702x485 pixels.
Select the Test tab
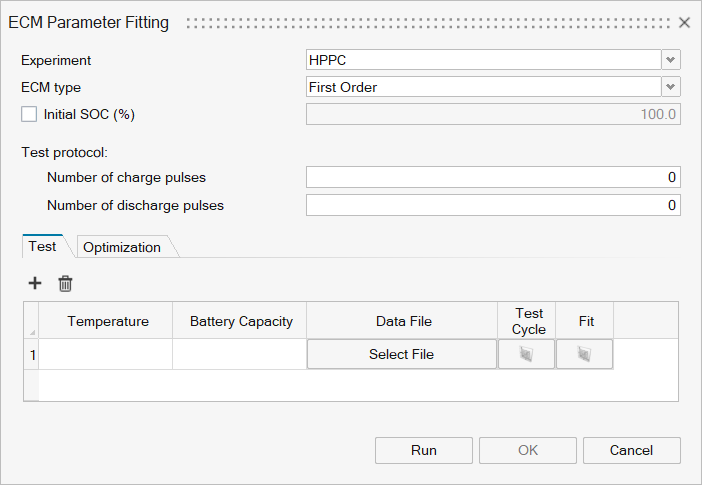click(42, 246)
